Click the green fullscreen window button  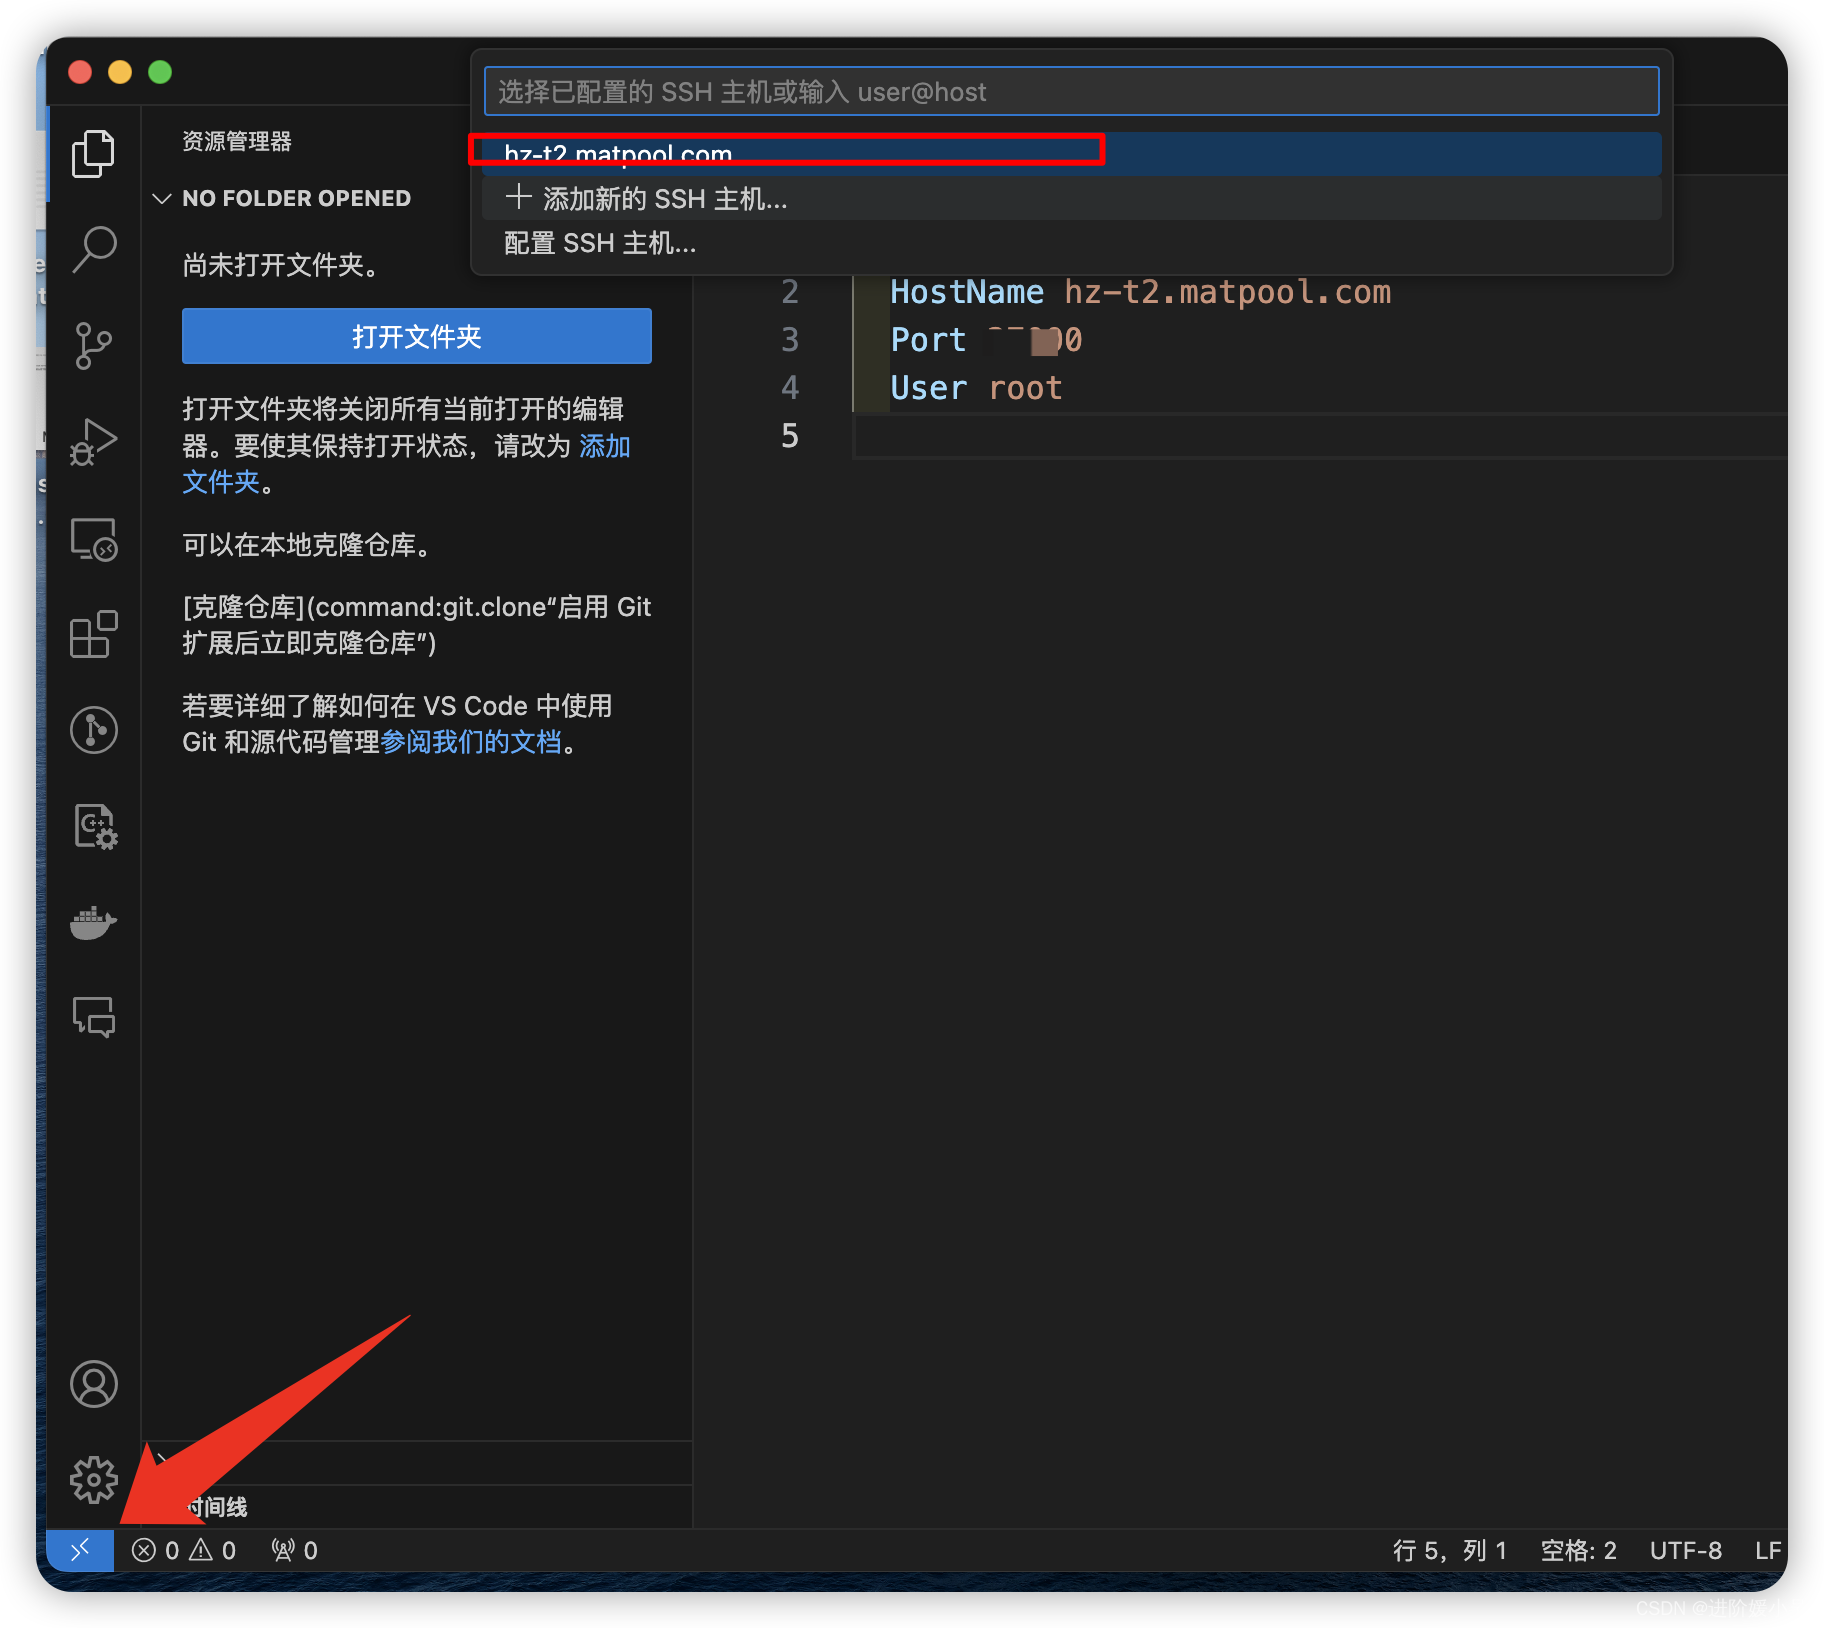160,72
